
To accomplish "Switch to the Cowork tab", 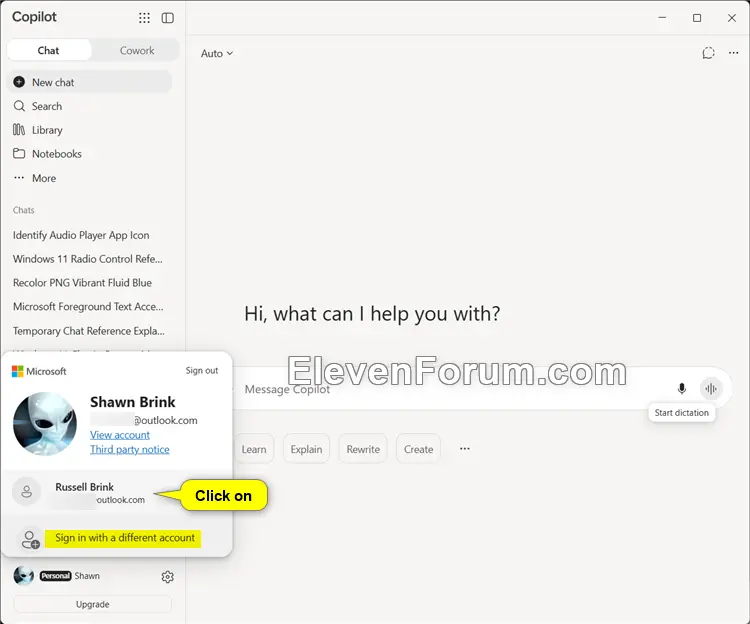I will tap(137, 50).
